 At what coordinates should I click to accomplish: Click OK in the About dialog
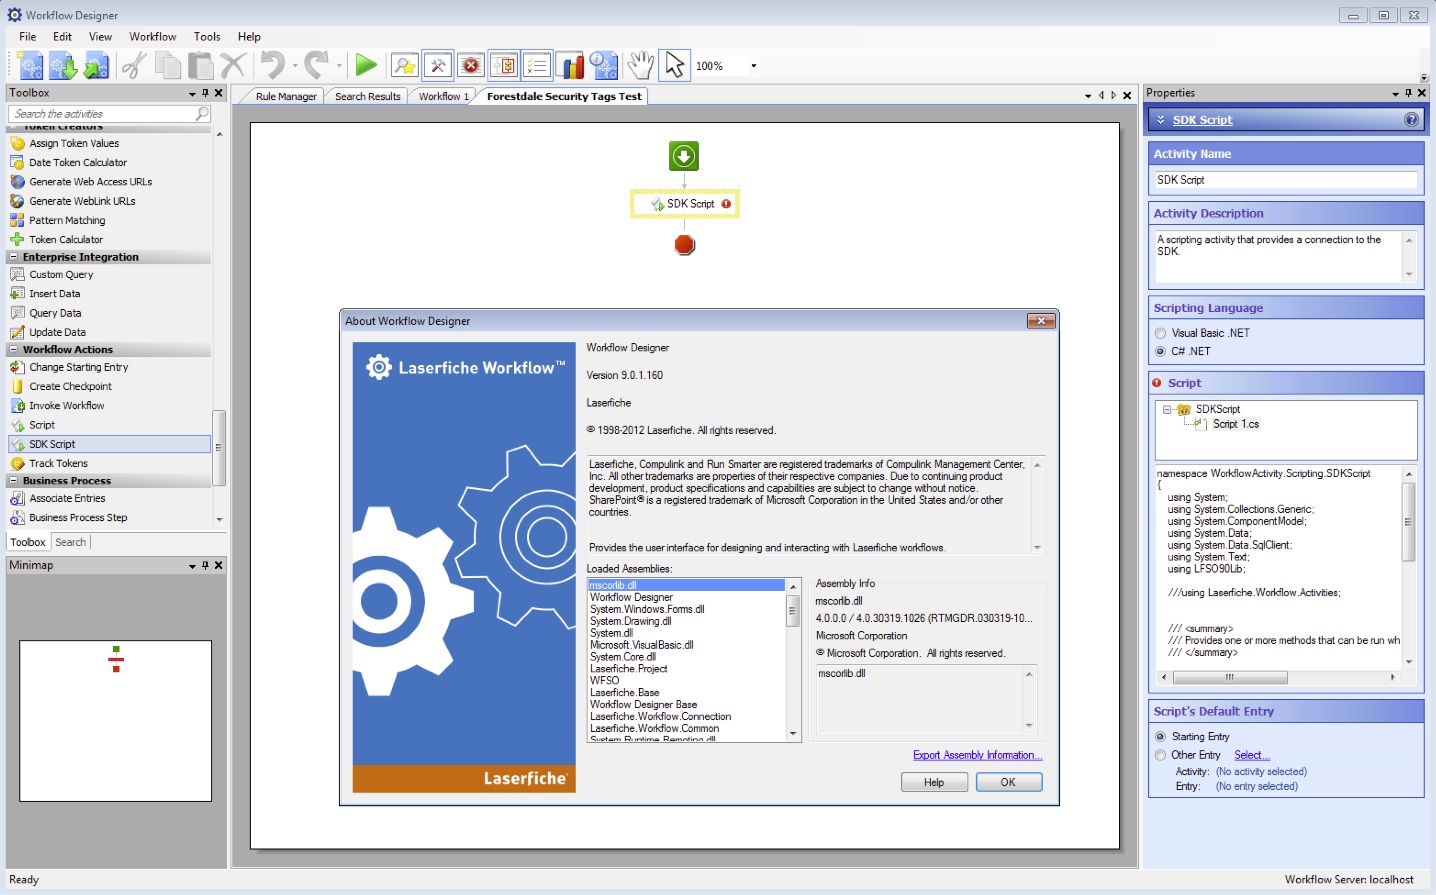tap(1008, 783)
